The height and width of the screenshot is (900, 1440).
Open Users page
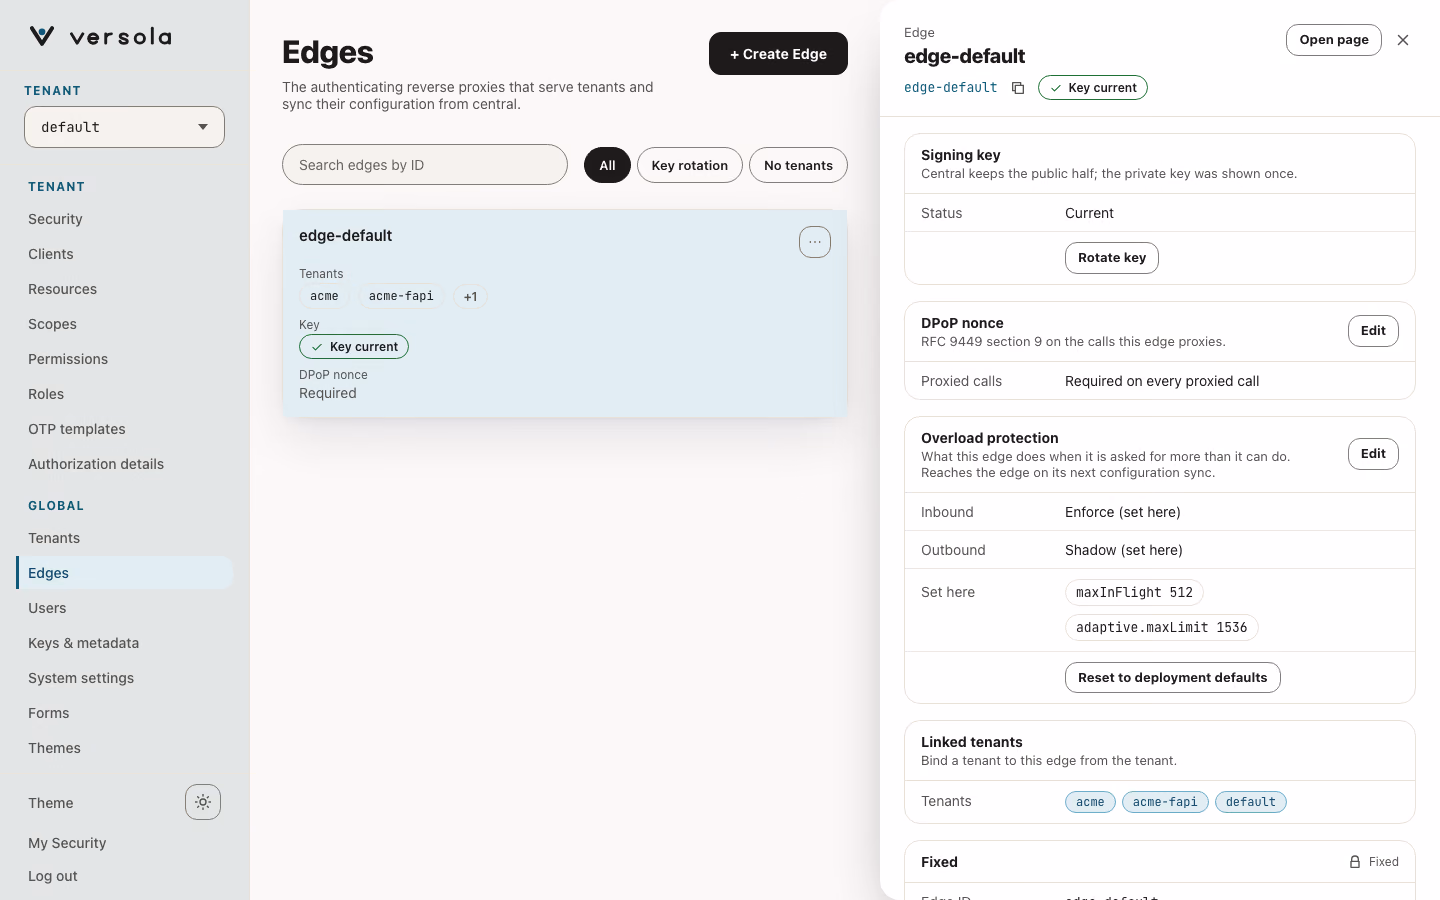(x=124, y=608)
